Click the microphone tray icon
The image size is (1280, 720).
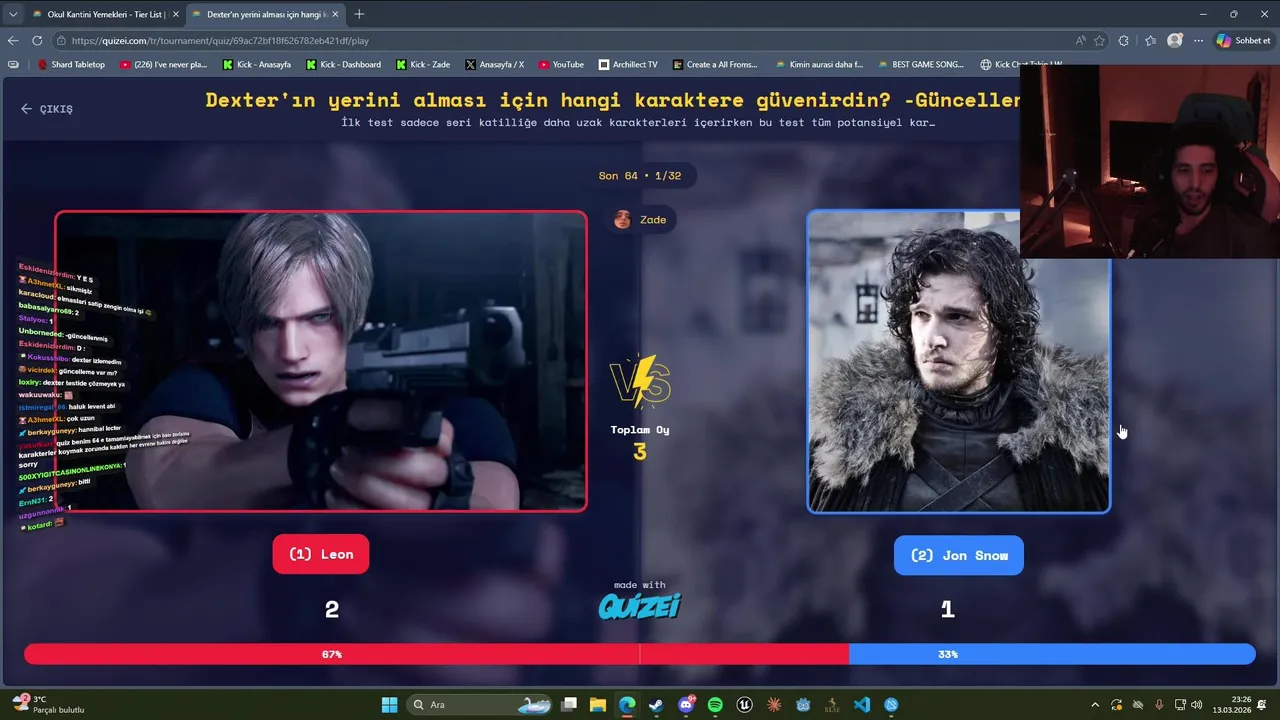[1159, 705]
